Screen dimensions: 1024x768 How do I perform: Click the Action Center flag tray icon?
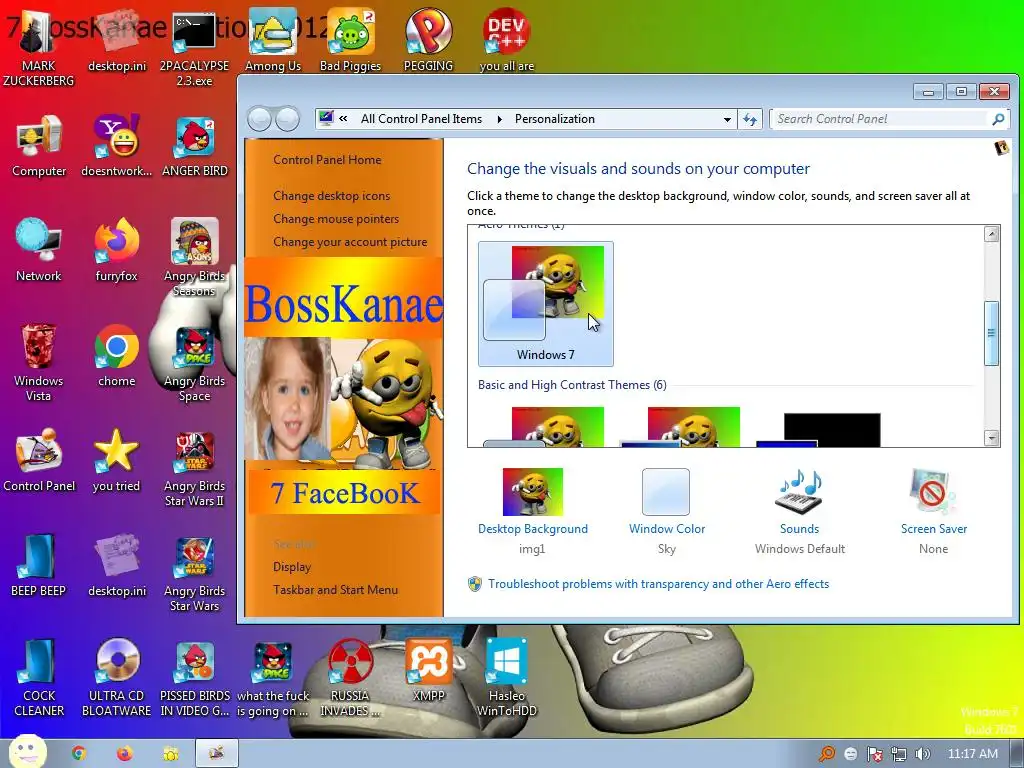pos(874,754)
